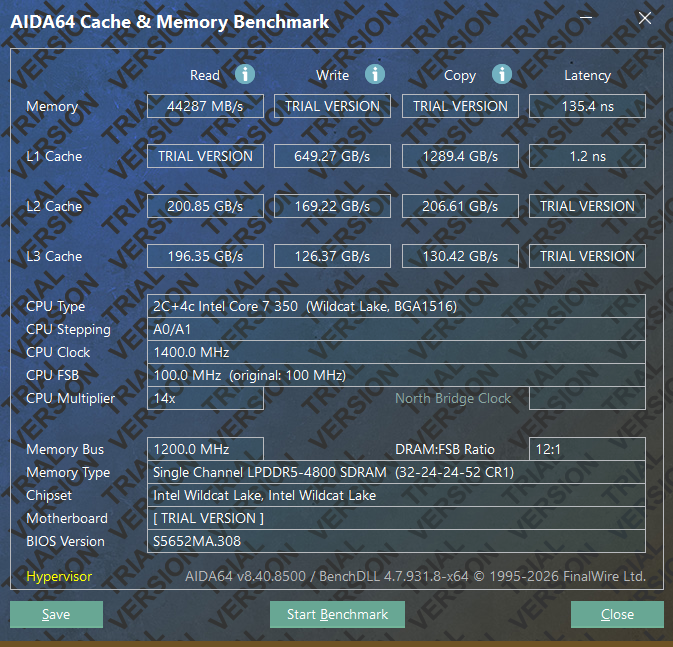Screen dimensions: 673x647
Task: Click the Close button at bottom
Action: click(x=617, y=614)
